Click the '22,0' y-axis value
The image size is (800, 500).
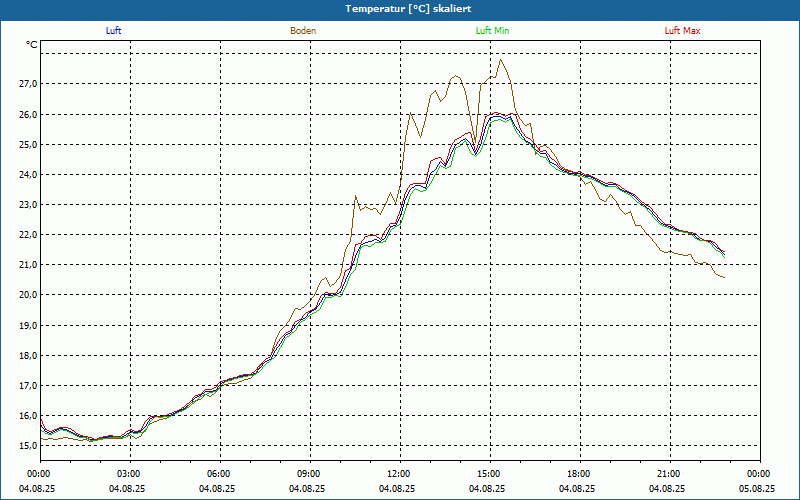(28, 235)
